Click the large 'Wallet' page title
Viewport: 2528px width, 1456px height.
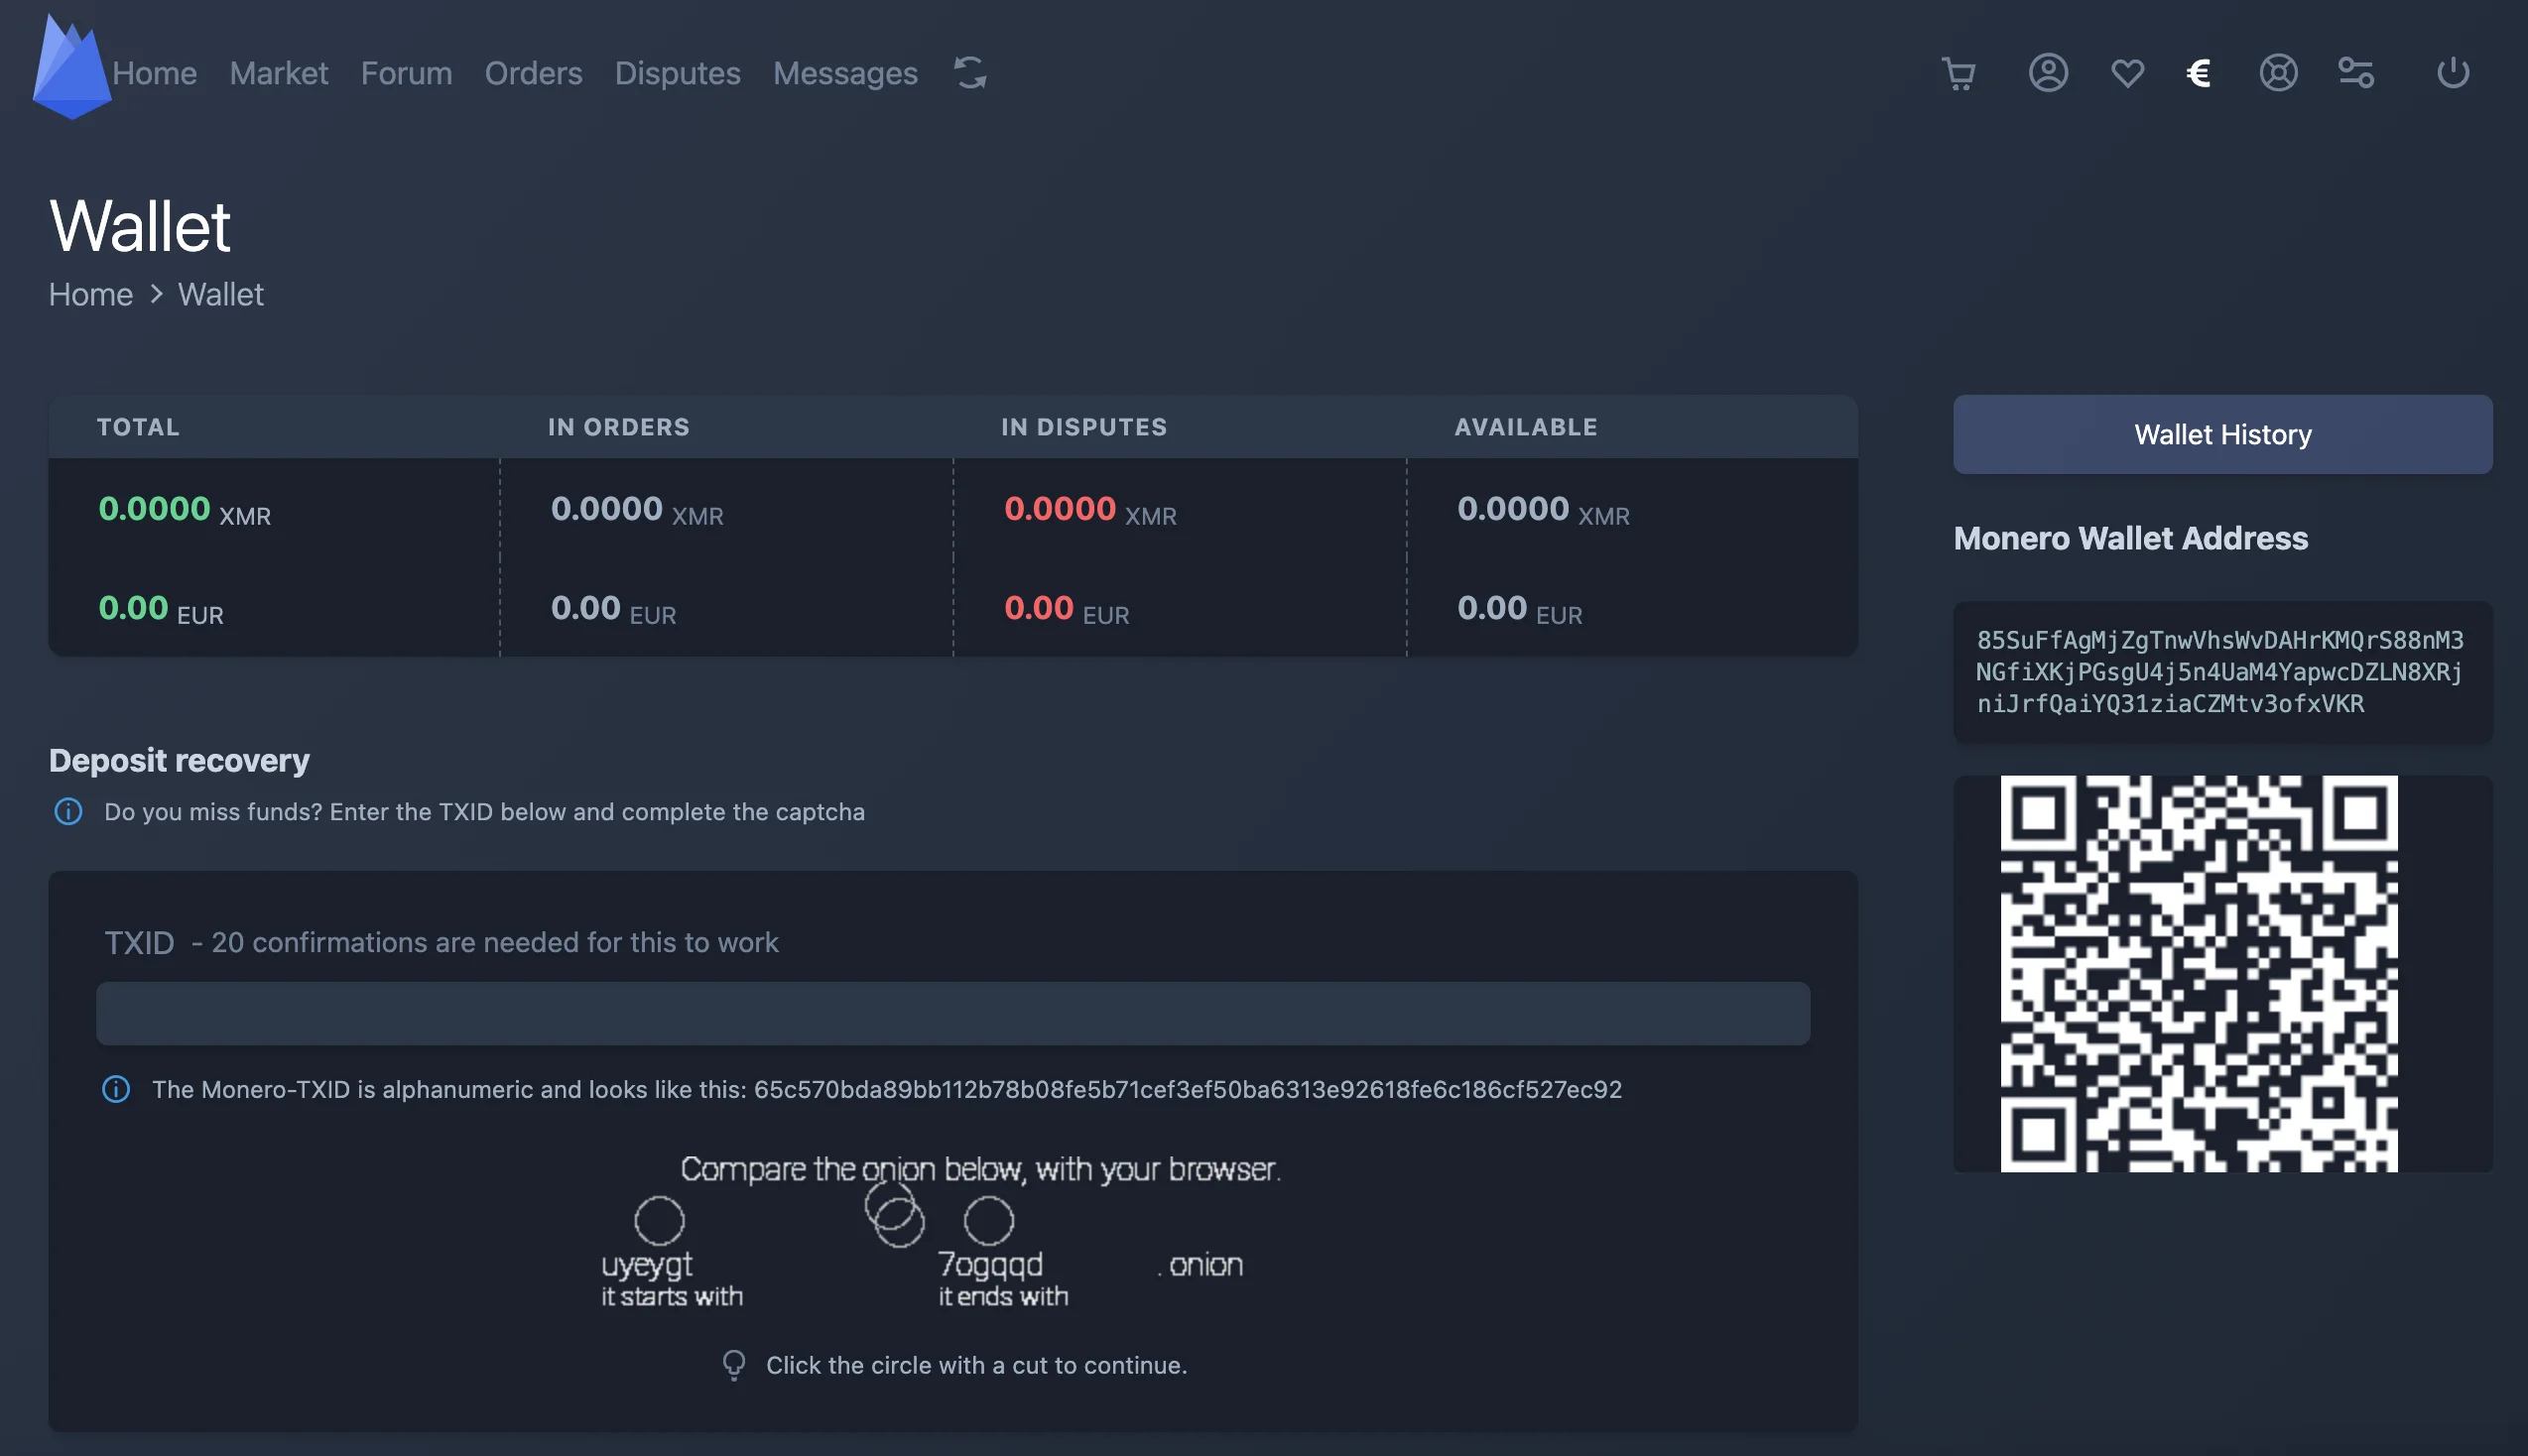[x=140, y=226]
